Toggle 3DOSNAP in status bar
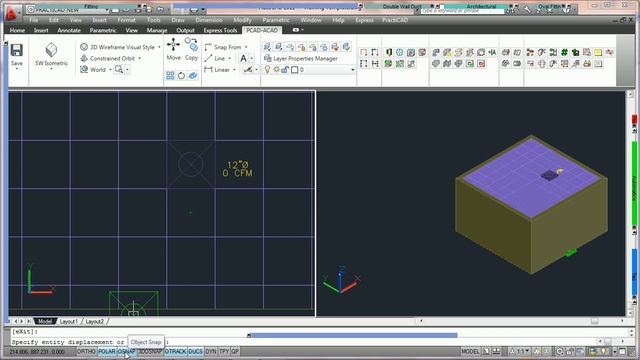The width and height of the screenshot is (640, 360). point(150,351)
